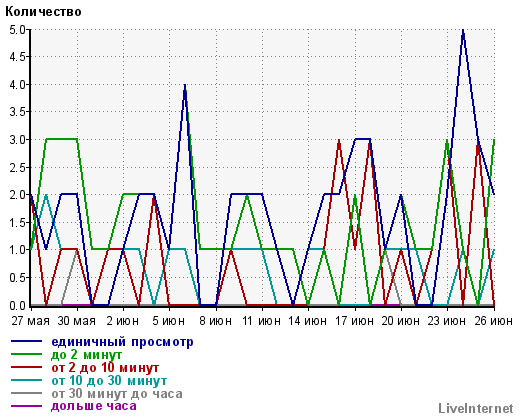Click the green line swatch for до 2 минут

click(26, 354)
